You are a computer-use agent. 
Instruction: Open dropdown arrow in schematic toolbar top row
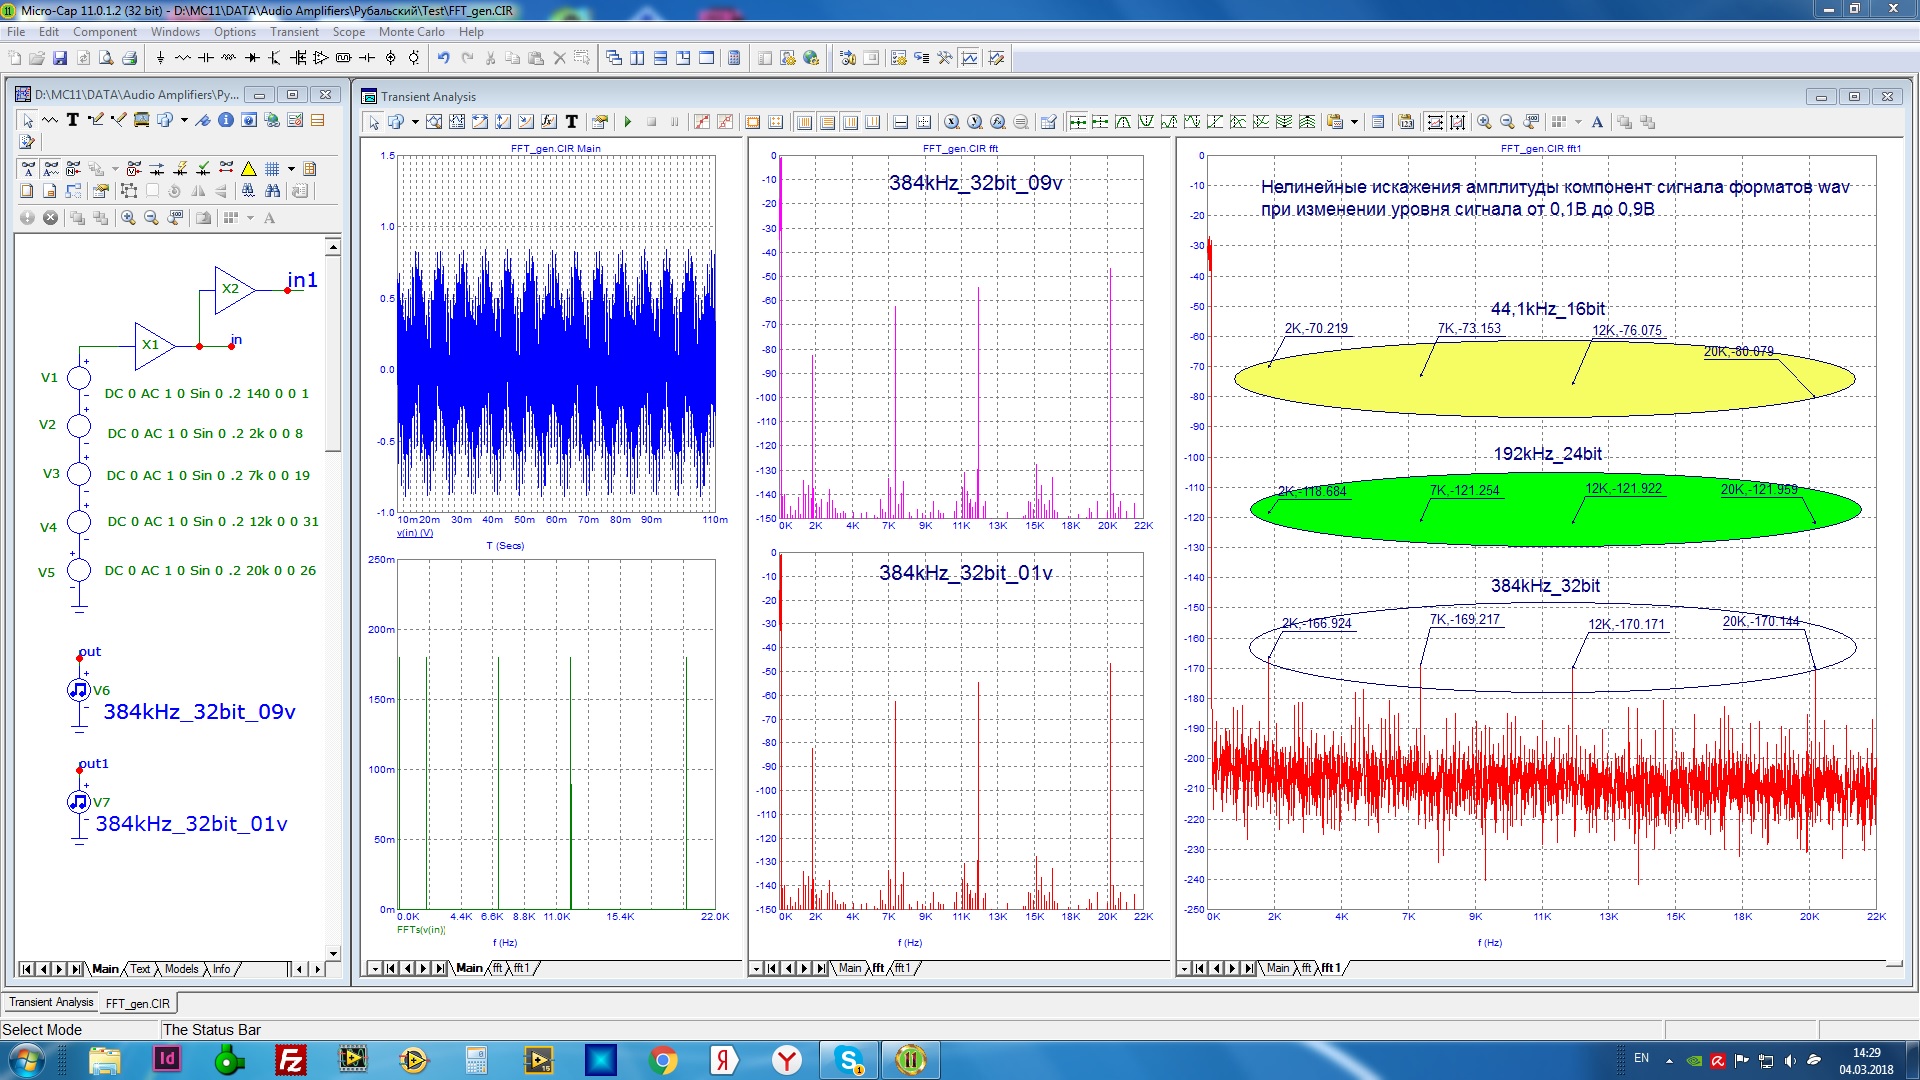click(x=184, y=120)
